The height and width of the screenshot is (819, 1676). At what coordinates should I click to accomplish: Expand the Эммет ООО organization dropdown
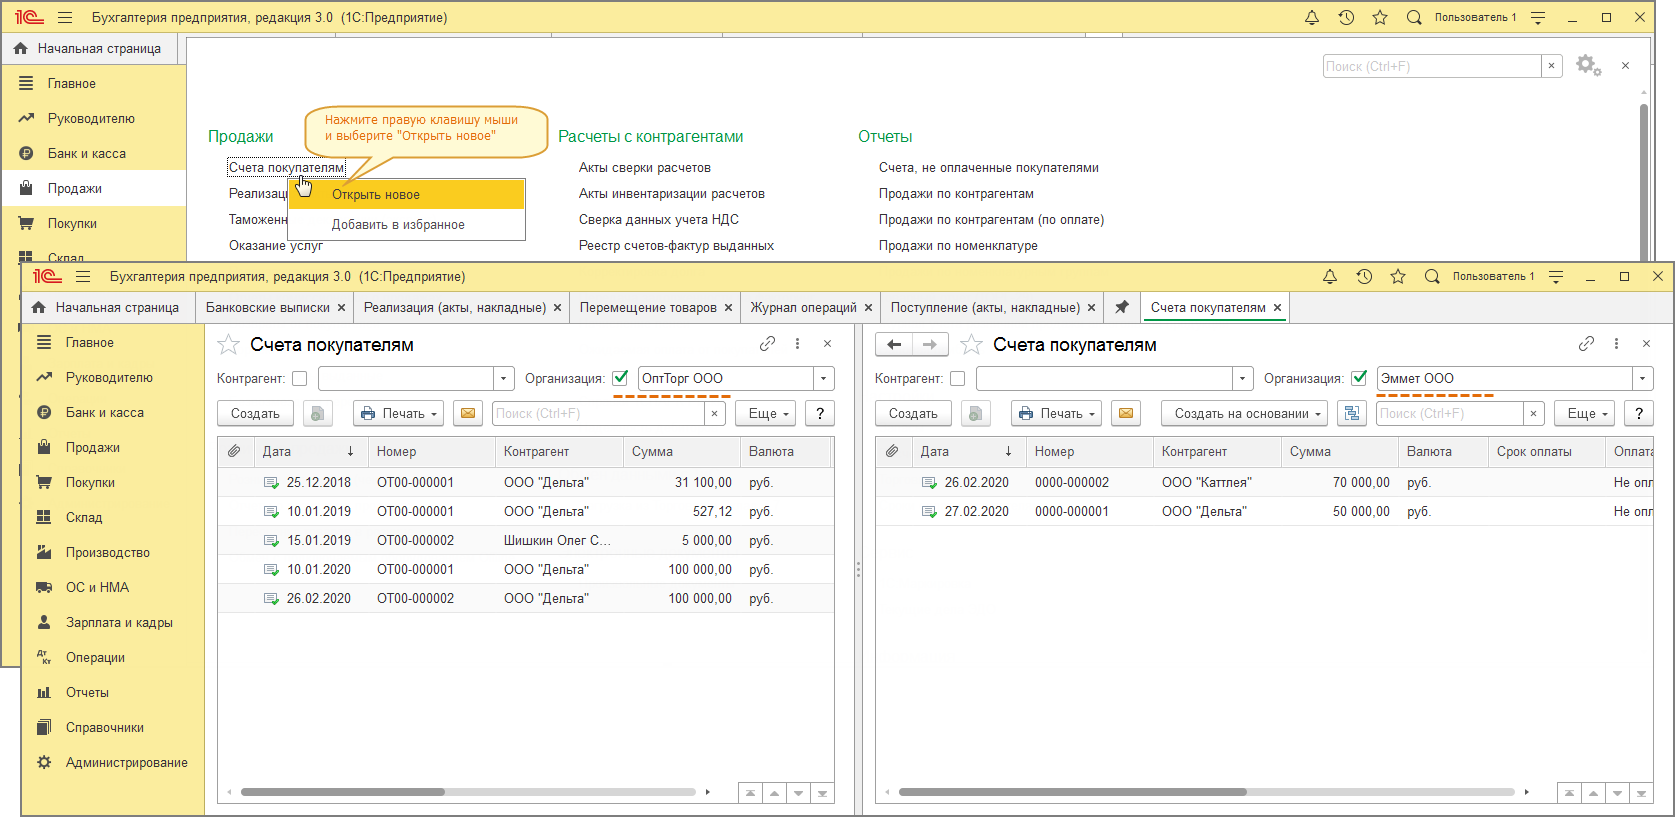1643,379
